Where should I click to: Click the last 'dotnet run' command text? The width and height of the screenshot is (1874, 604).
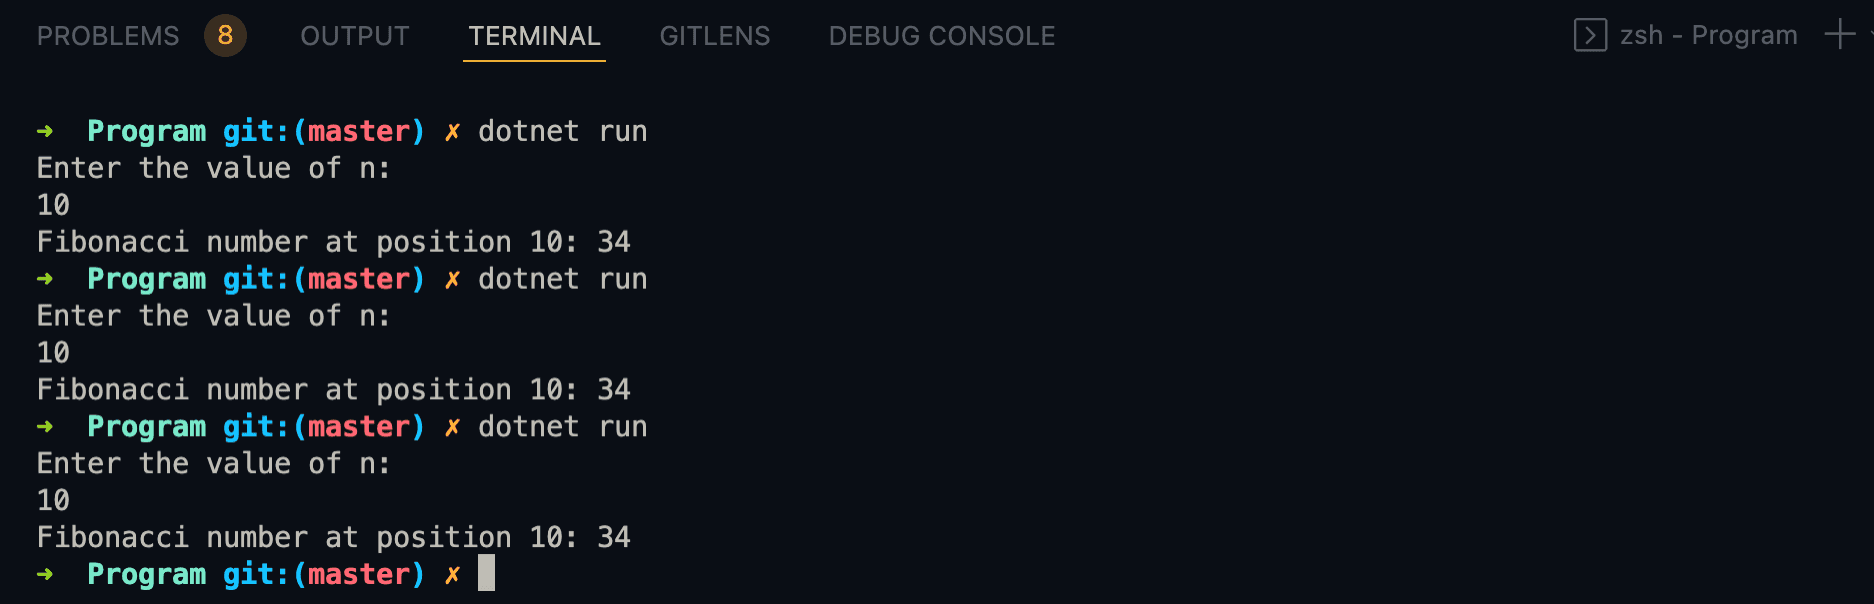(x=563, y=426)
